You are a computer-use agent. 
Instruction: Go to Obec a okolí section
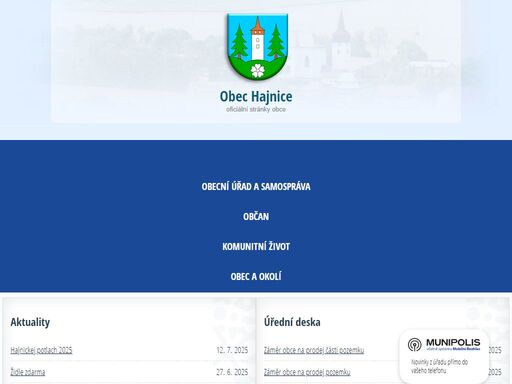(x=256, y=276)
